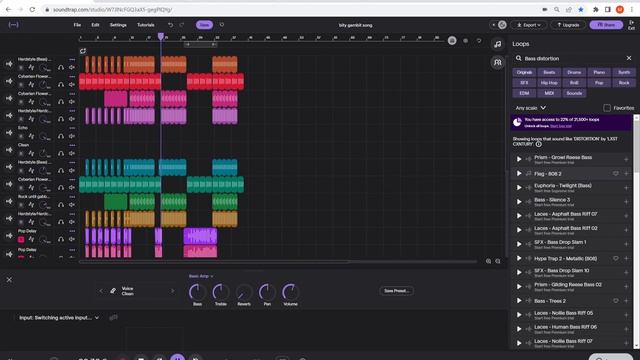Bookmark this page with the star icon
The height and width of the screenshot is (360, 640).
[x=581, y=9]
